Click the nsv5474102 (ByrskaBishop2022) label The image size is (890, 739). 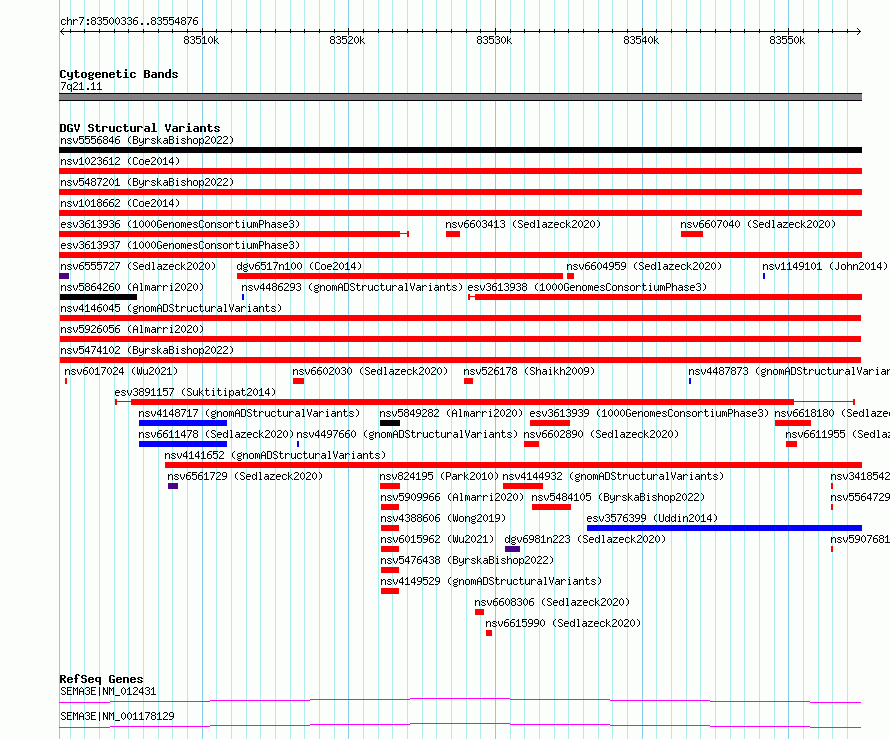(x=147, y=350)
